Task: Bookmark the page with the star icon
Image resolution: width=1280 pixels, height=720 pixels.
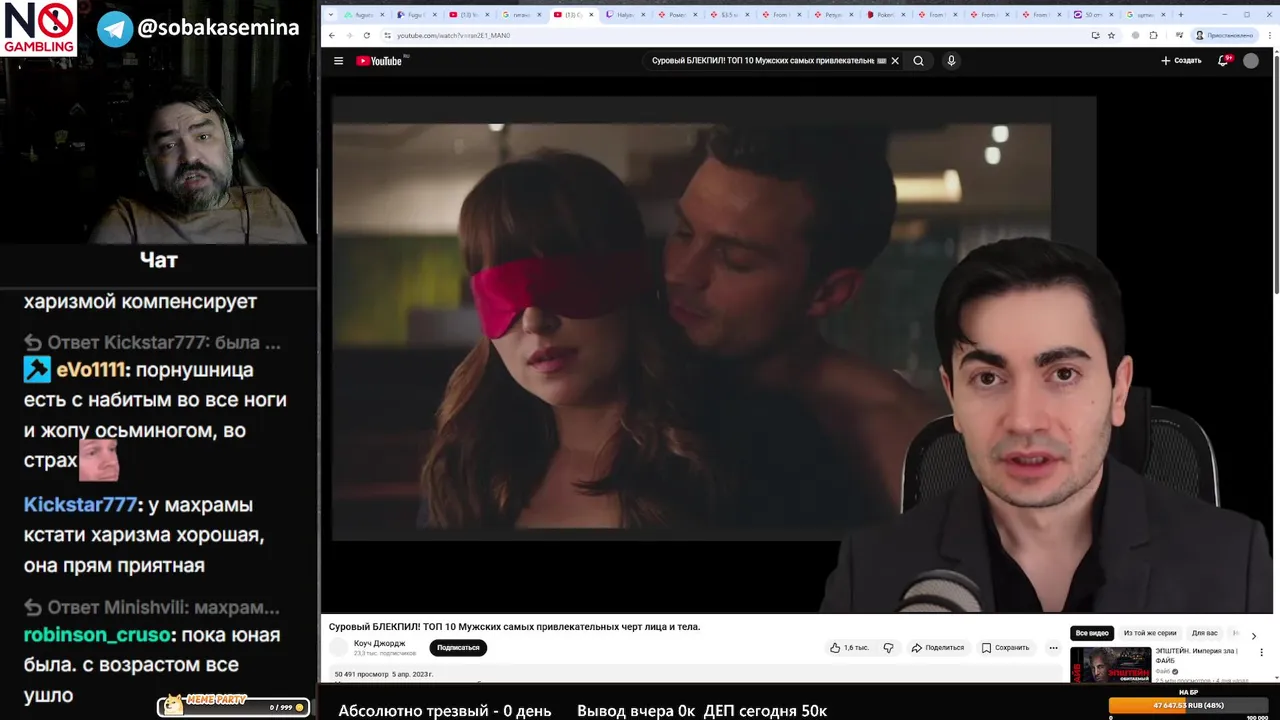Action: (1111, 35)
